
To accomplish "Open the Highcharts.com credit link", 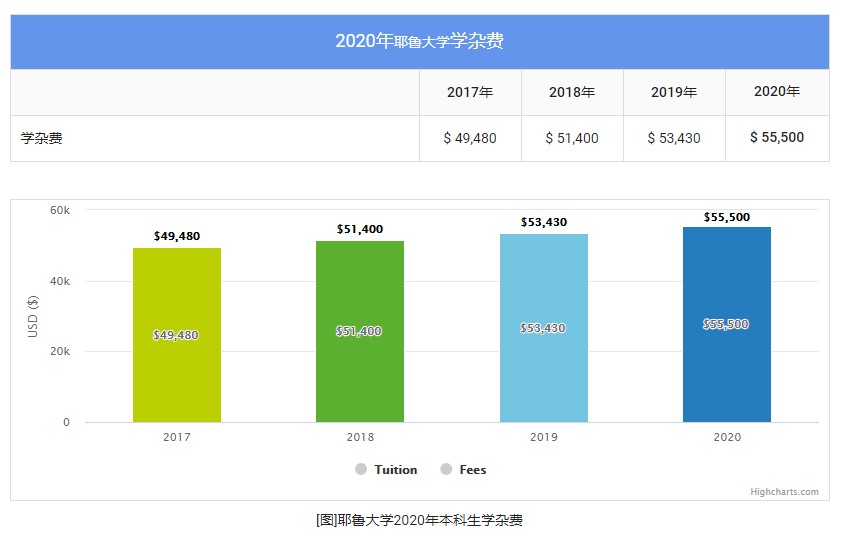I will pos(784,492).
